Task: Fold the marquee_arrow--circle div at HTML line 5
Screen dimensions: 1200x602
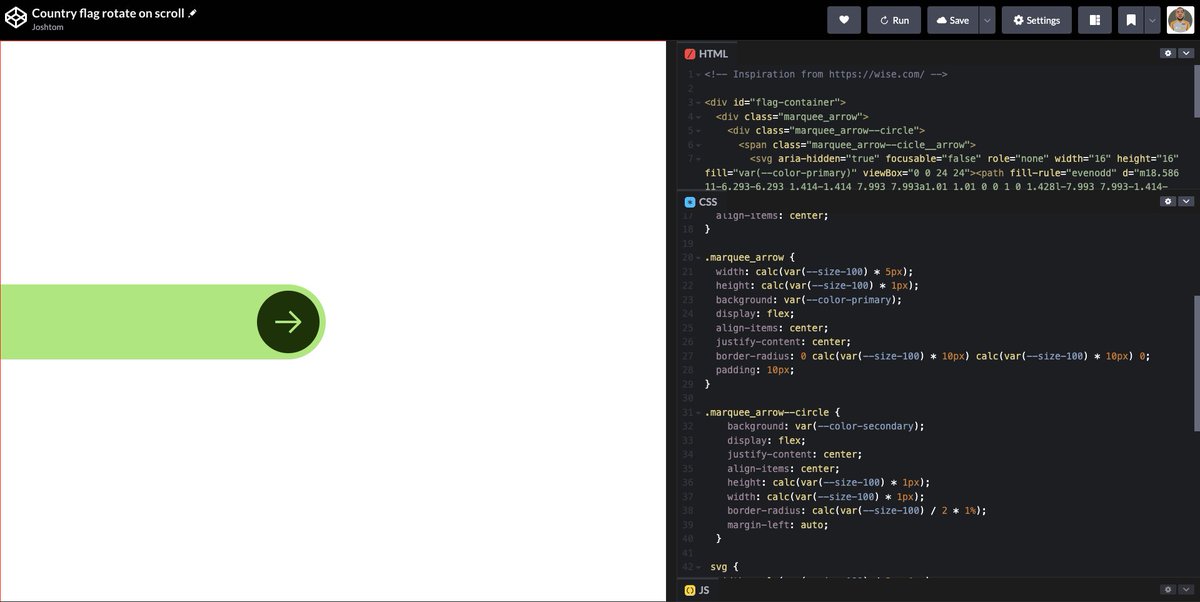Action: coord(698,131)
